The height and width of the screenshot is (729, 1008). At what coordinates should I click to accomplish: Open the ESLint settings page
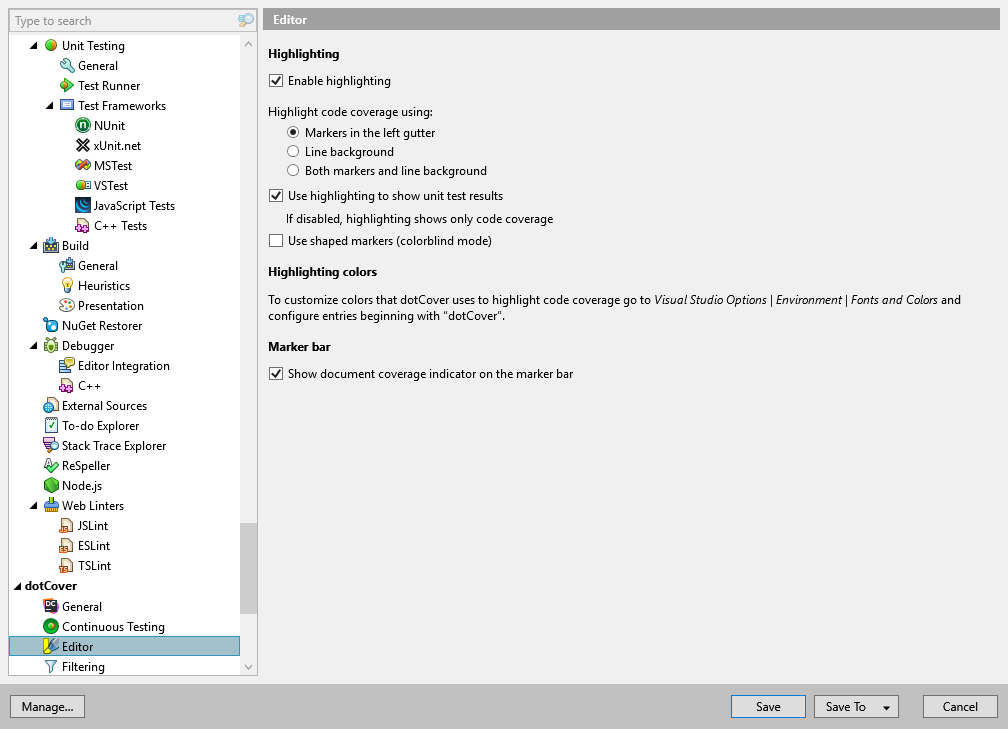click(x=94, y=546)
